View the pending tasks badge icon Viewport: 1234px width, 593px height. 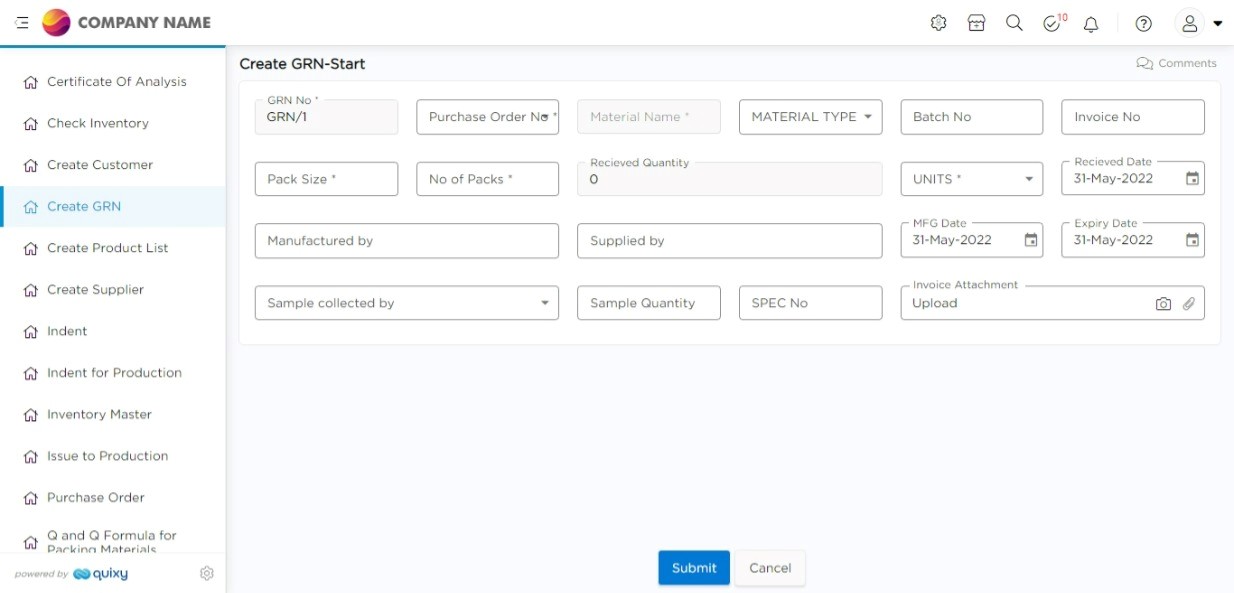1052,22
